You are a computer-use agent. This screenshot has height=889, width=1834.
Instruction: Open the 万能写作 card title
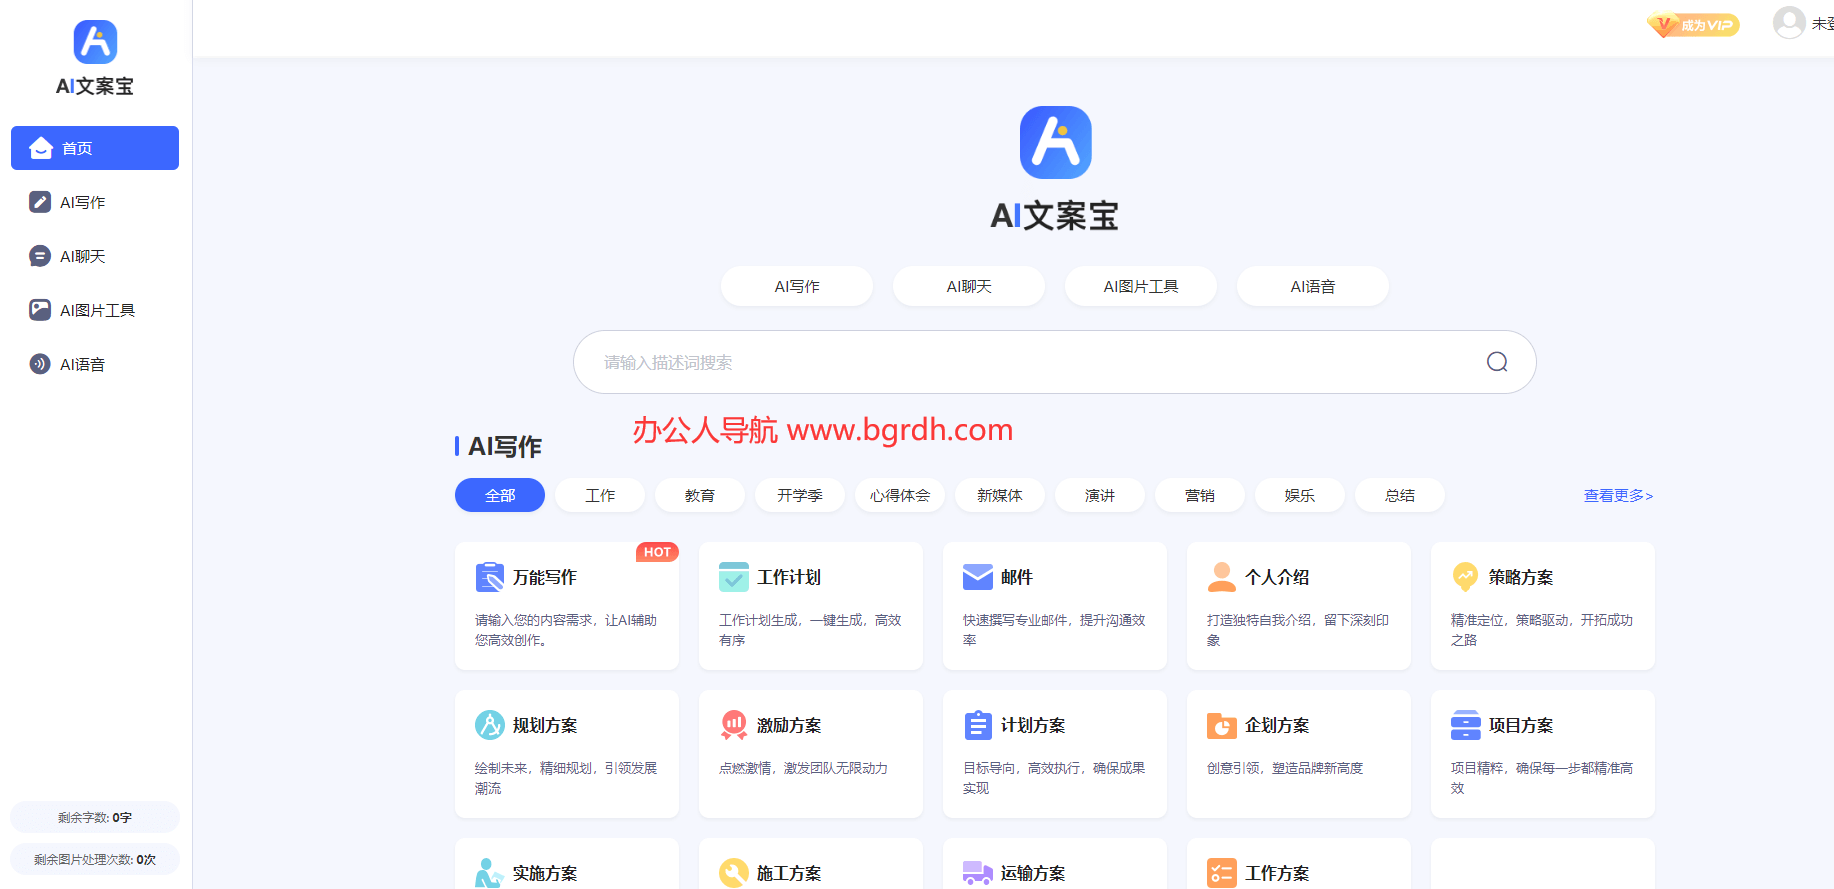tap(545, 577)
